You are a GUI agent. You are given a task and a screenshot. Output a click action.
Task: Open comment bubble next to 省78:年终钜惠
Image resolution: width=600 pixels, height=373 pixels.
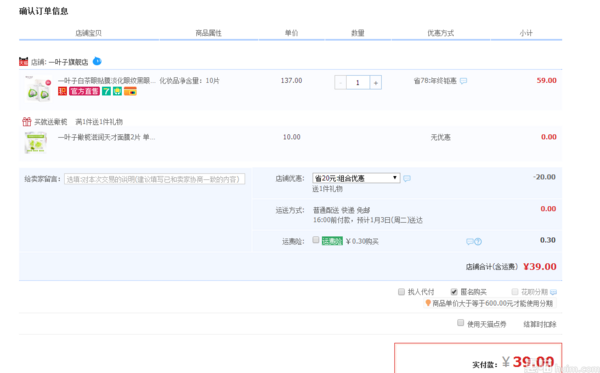463,81
